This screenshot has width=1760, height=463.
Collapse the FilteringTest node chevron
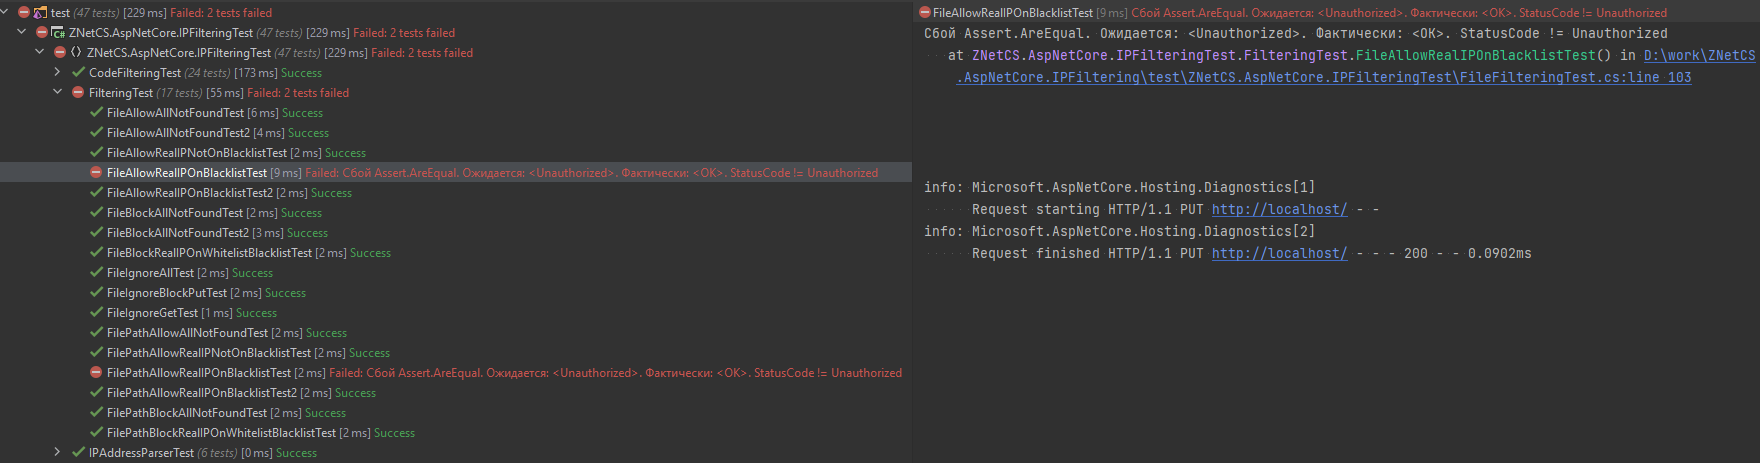tap(57, 92)
